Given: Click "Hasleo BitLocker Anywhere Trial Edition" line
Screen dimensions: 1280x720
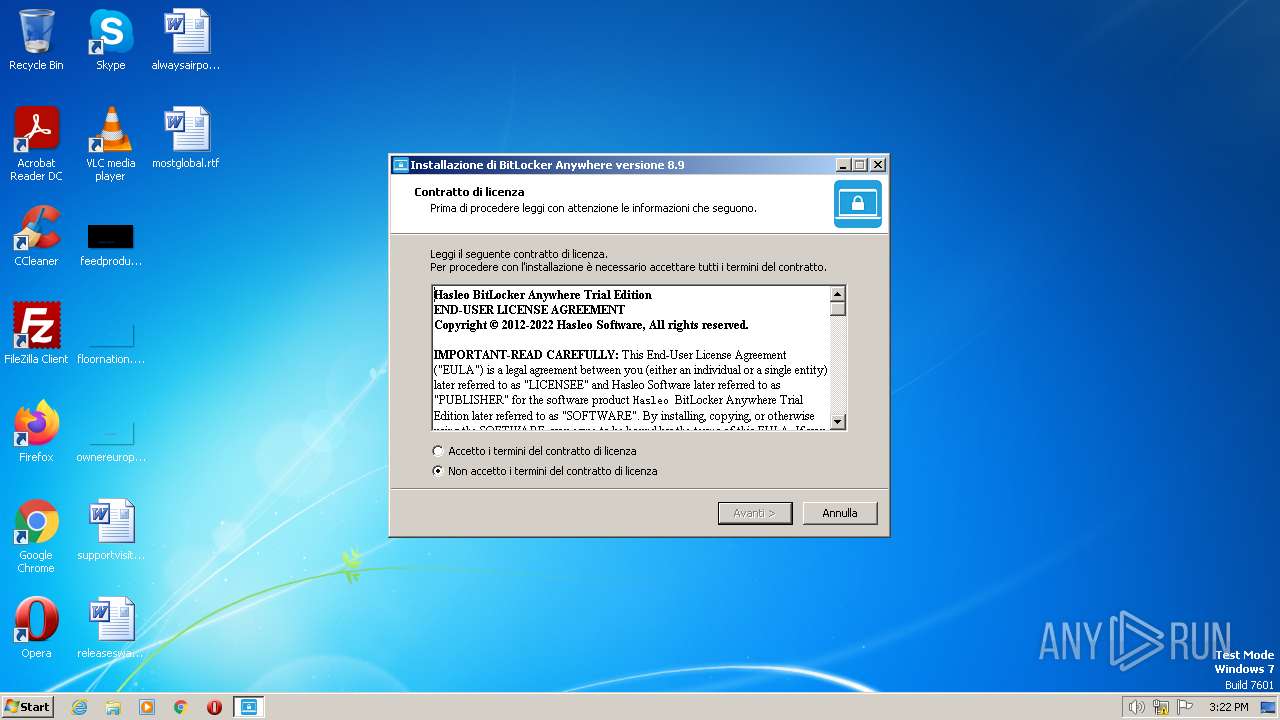Looking at the screenshot, I should (x=543, y=295).
